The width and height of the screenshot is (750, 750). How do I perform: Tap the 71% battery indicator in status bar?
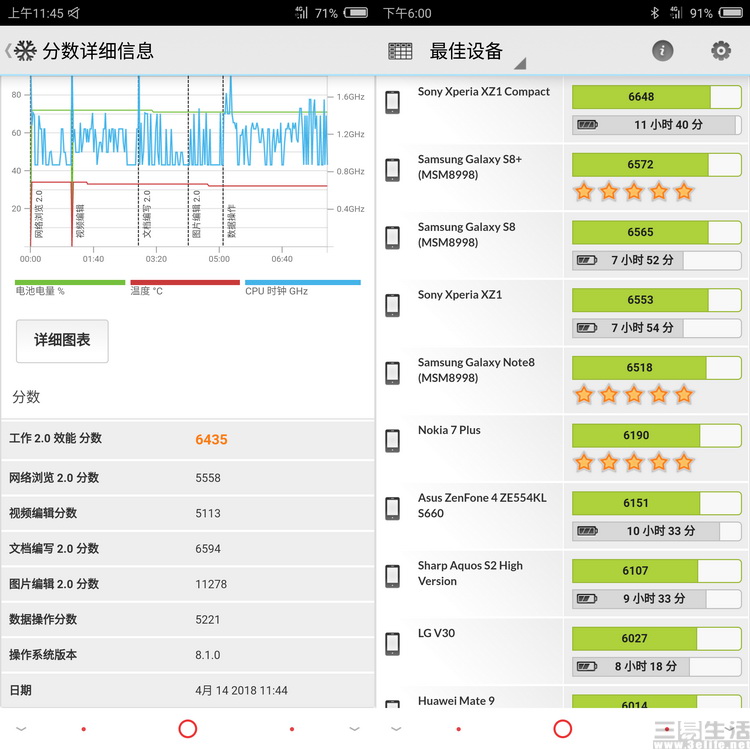coord(341,13)
